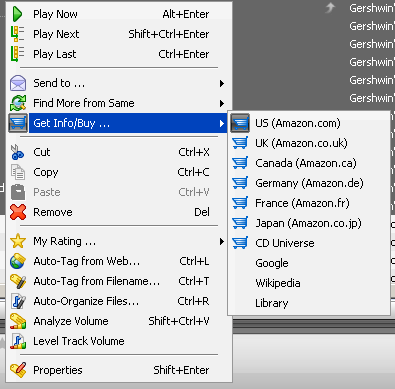Image resolution: width=395 pixels, height=389 pixels.
Task: Choose Play Next menu entry
Action: (x=119, y=34)
